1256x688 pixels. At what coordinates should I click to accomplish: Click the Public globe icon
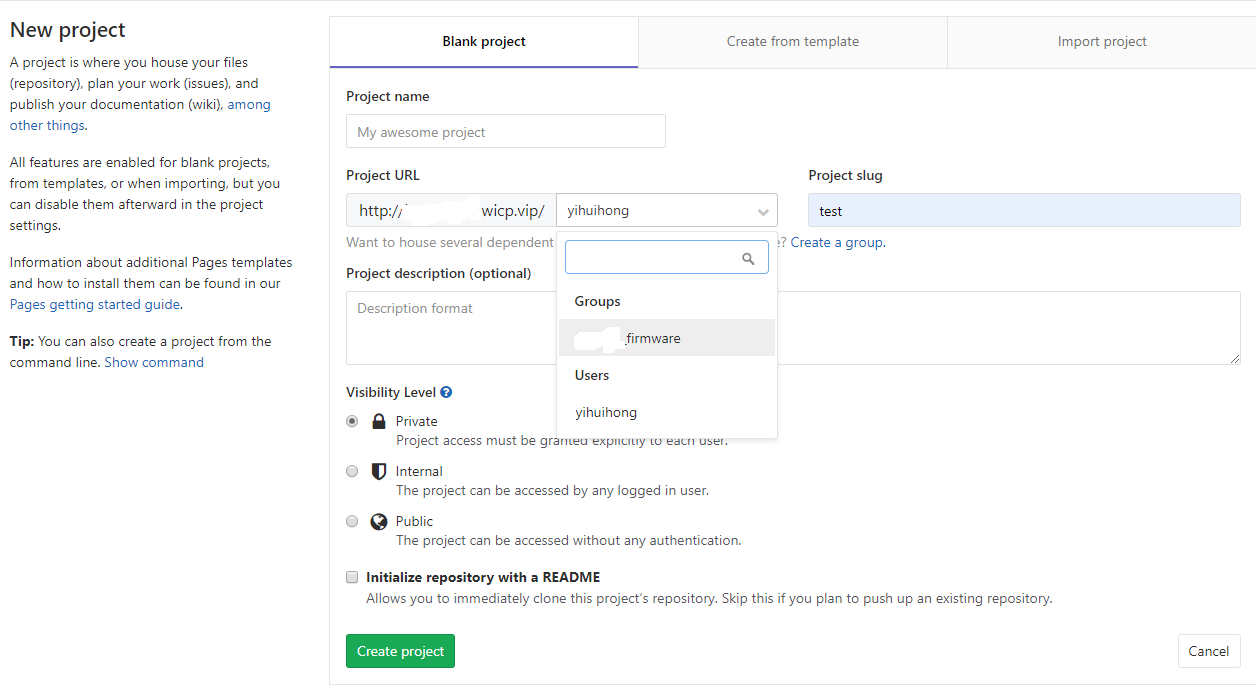378,521
